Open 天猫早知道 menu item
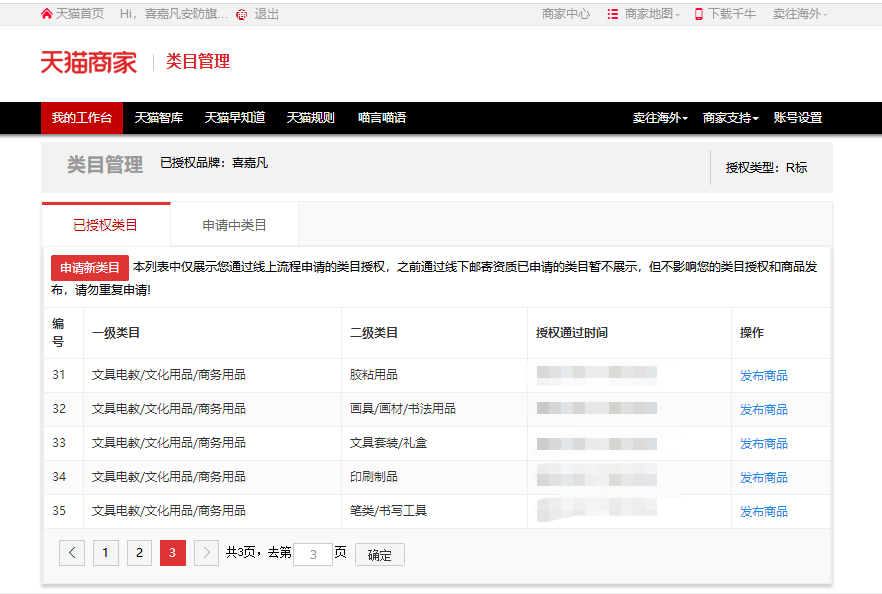 point(235,118)
